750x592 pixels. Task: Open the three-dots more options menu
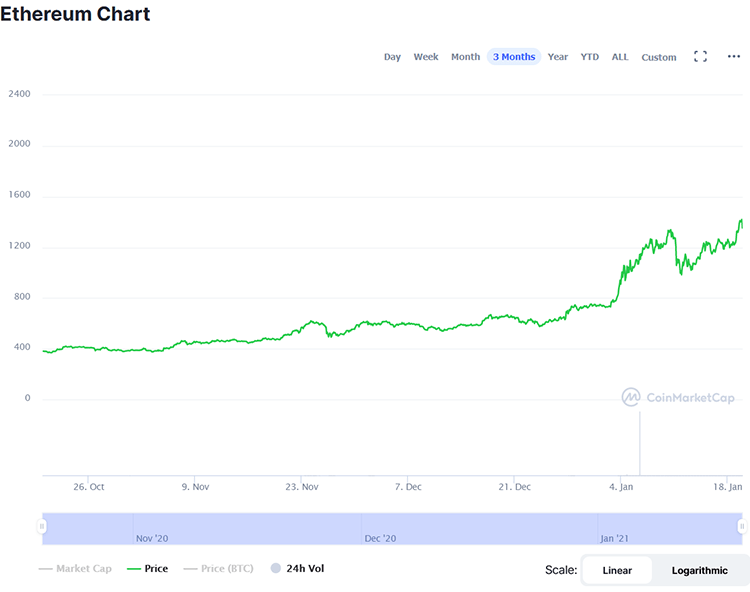733,57
